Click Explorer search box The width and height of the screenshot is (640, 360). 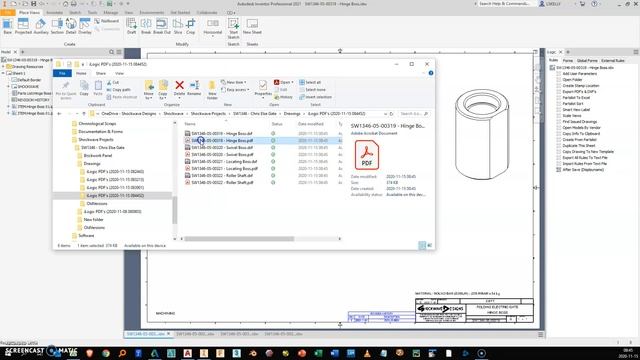413,114
